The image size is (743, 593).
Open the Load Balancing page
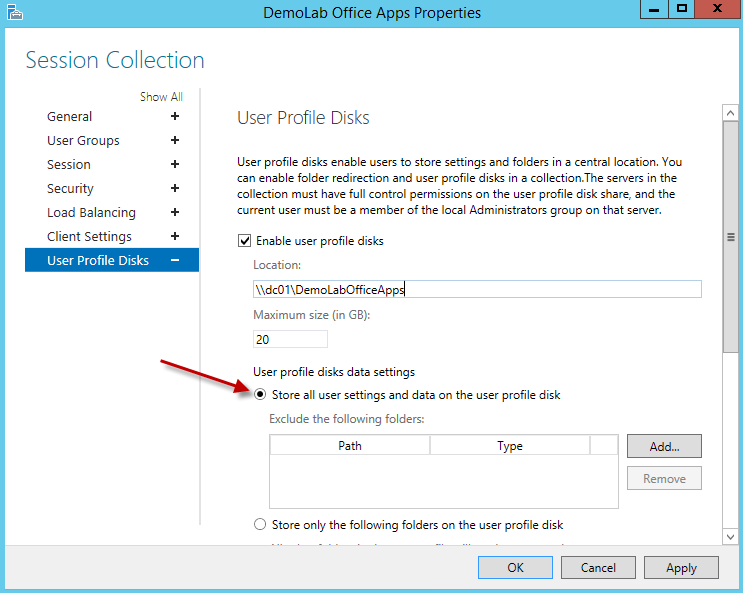coord(91,213)
